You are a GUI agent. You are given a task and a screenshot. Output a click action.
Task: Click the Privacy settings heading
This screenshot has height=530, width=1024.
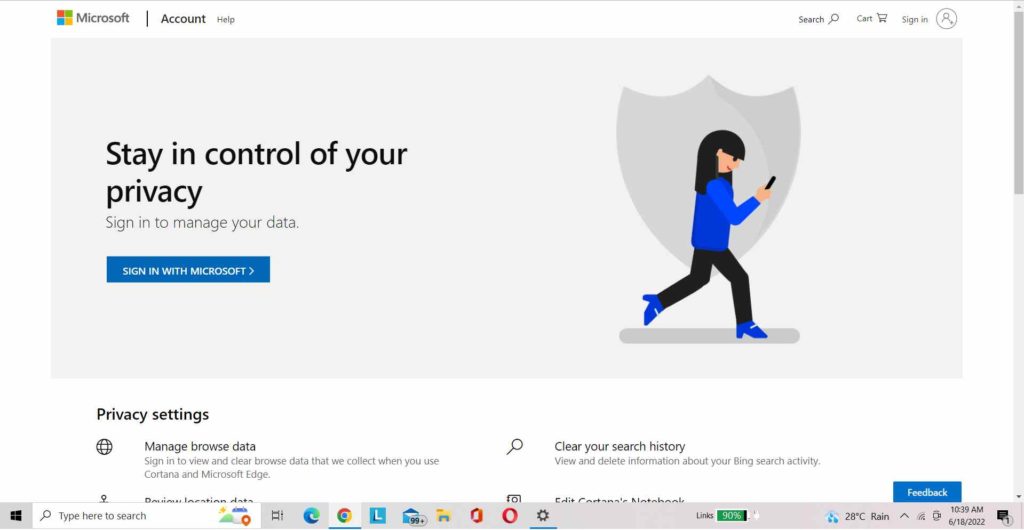(x=153, y=414)
